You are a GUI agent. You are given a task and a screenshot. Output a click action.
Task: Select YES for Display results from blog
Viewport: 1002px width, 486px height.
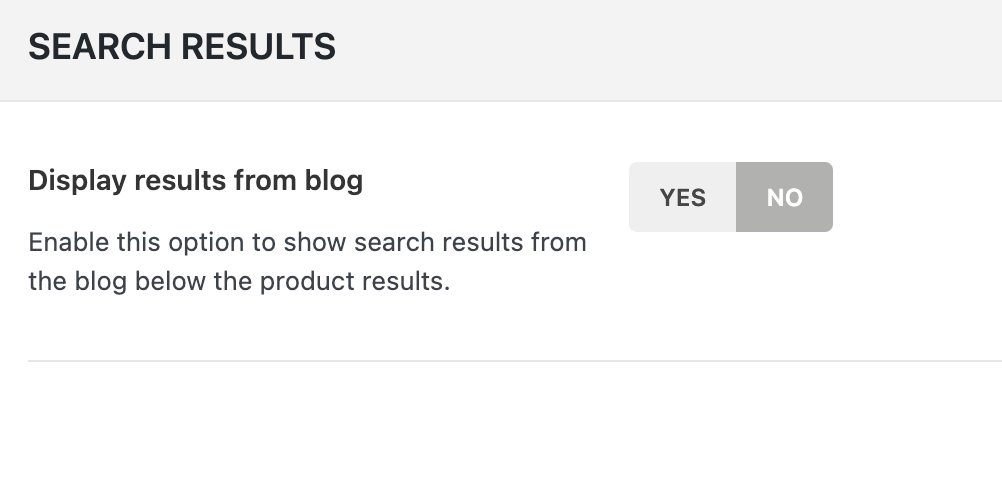pos(682,197)
